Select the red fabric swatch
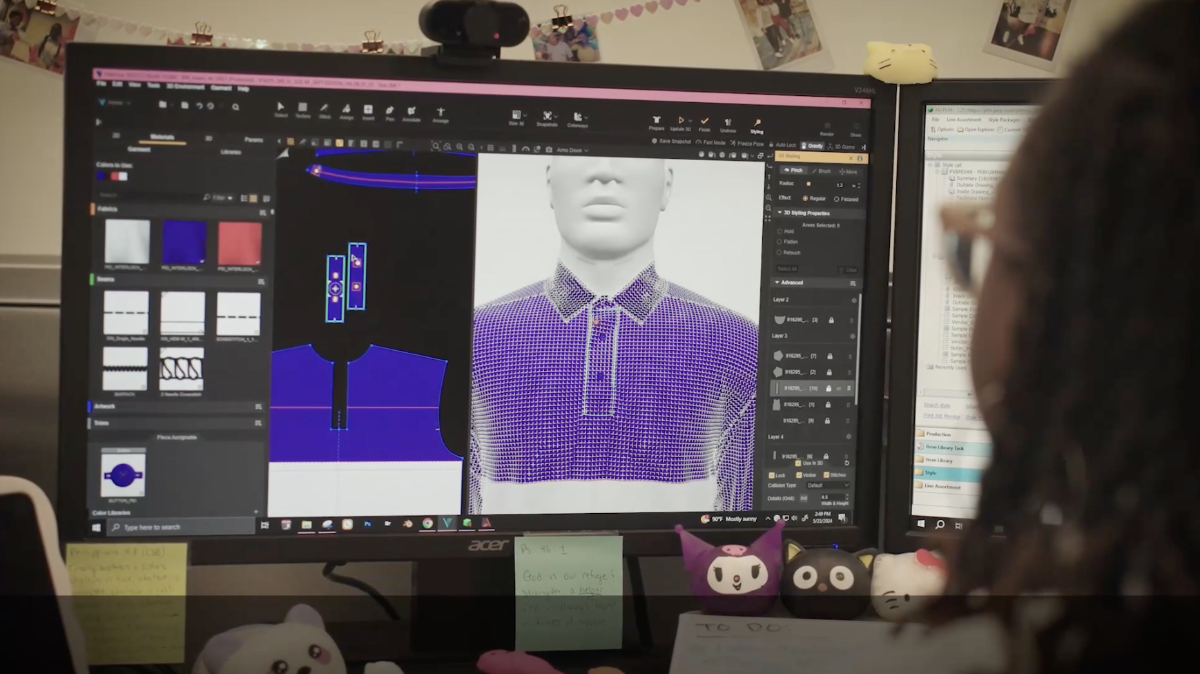Screen dimensions: 1200x674 point(239,243)
